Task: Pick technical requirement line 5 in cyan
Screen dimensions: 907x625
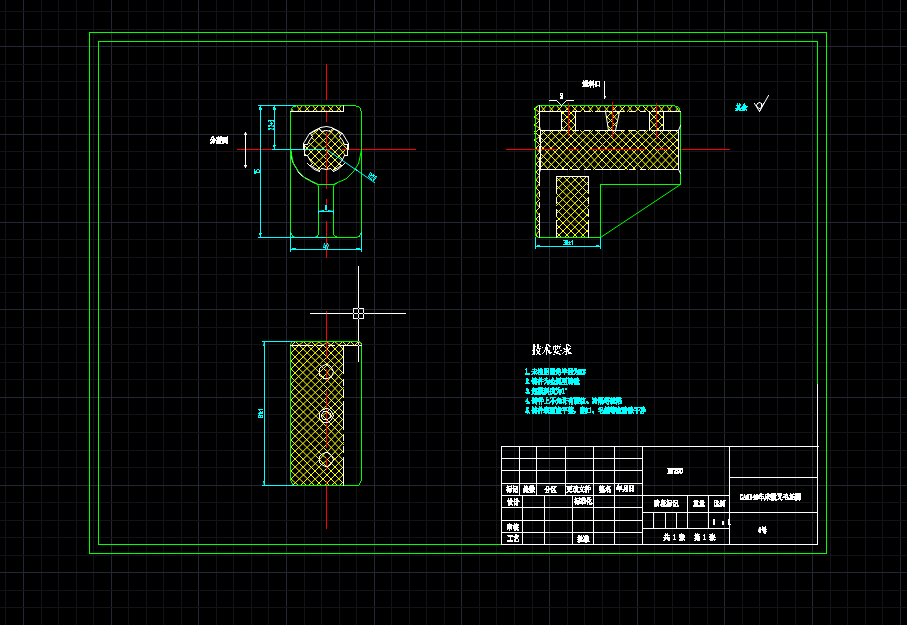Action: coord(585,410)
